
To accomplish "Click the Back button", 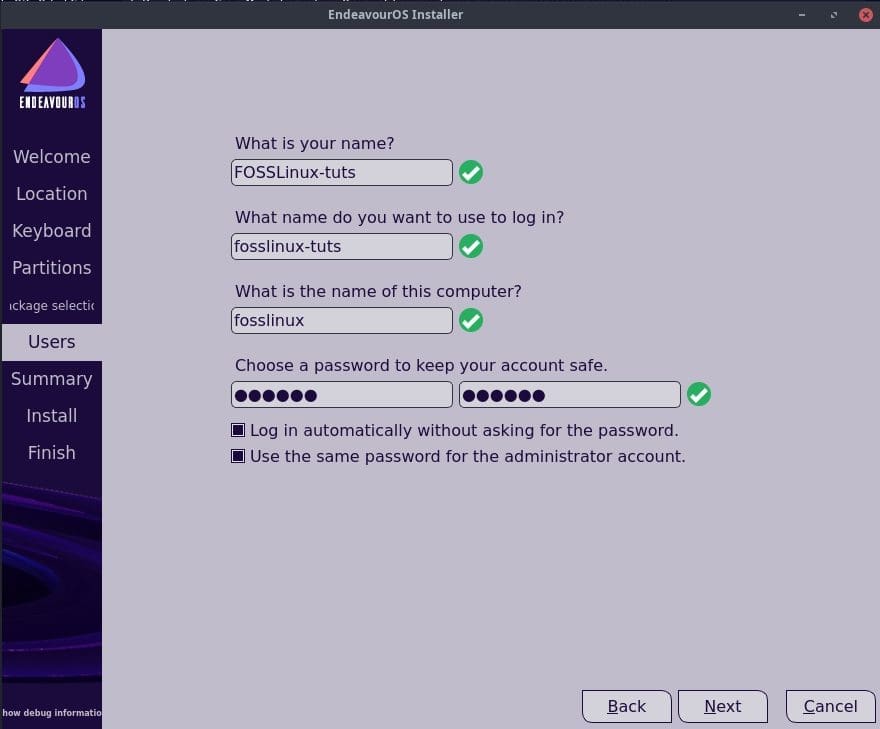I will point(626,706).
